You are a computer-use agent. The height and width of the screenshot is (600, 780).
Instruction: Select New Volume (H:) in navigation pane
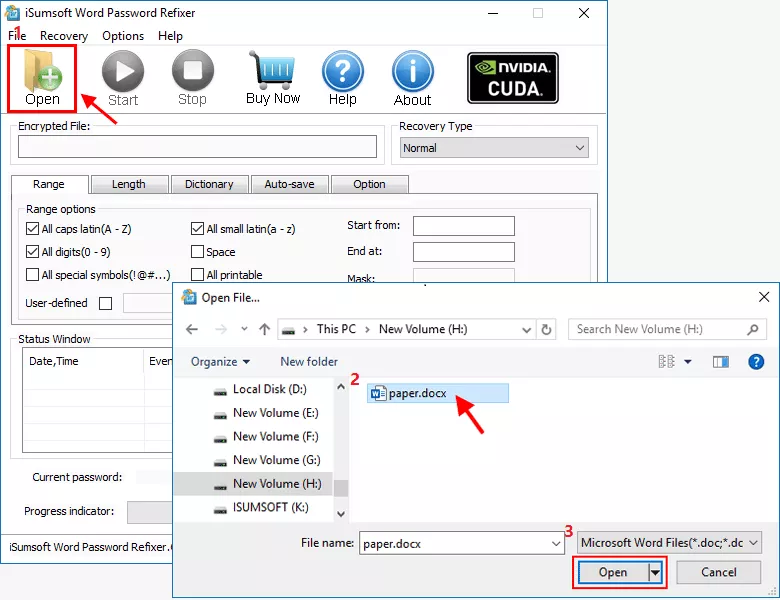pos(254,484)
